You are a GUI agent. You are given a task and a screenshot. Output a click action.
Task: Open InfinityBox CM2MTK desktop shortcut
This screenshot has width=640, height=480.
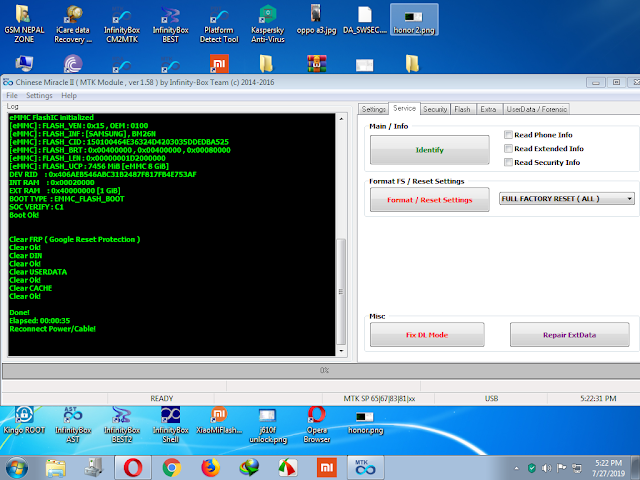(x=122, y=24)
